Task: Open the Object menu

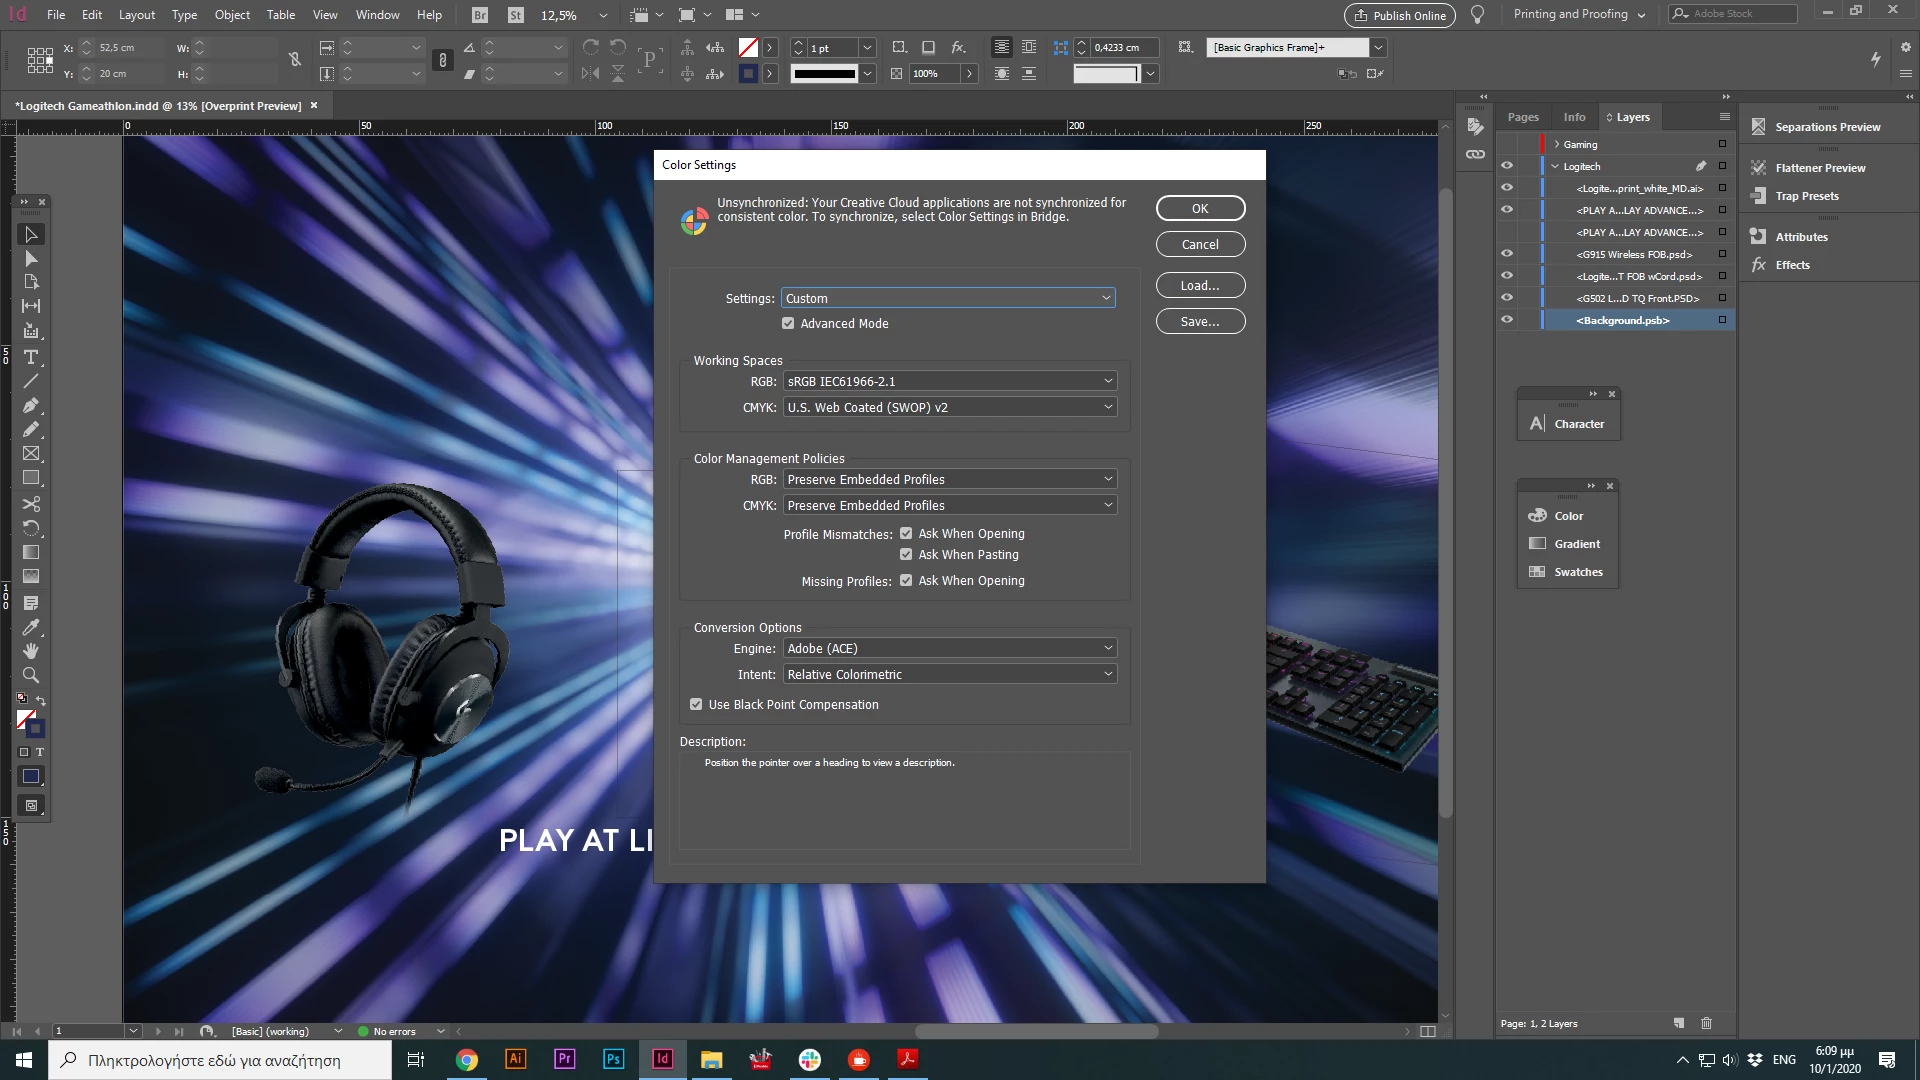Action: [x=232, y=15]
